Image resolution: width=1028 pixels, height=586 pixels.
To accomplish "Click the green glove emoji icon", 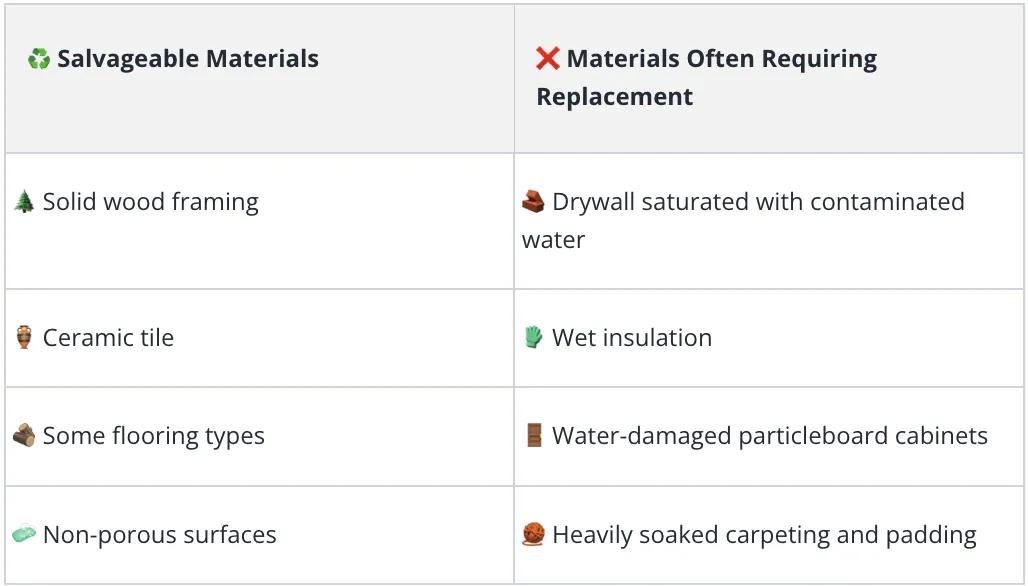I will click(x=534, y=338).
